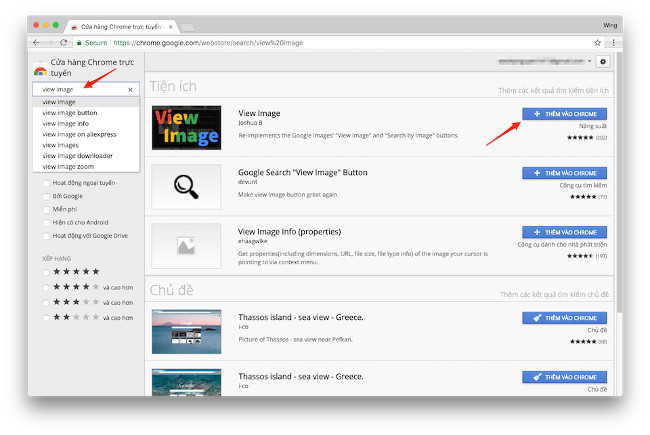Screen dimensions: 650x435
Task: Click the page vertical scrollbar
Action: click(x=619, y=182)
